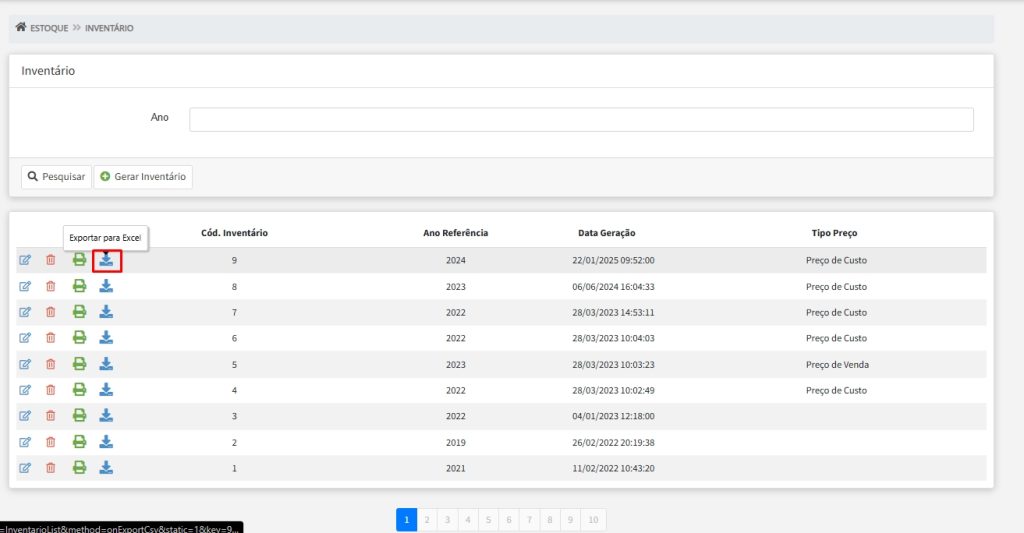Print inventory with code 9
Screen dimensions: 1024x533
(x=79, y=260)
